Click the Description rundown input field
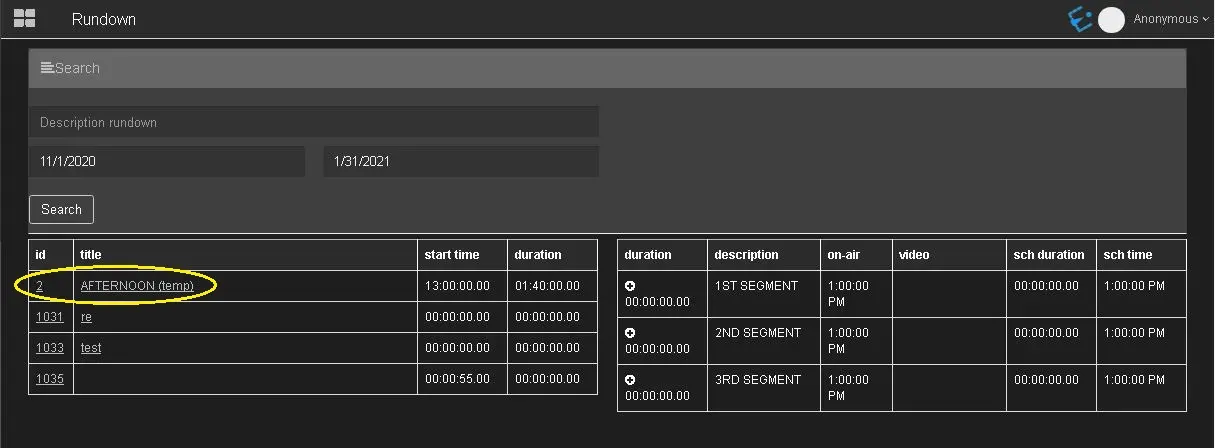This screenshot has width=1215, height=448. click(313, 122)
